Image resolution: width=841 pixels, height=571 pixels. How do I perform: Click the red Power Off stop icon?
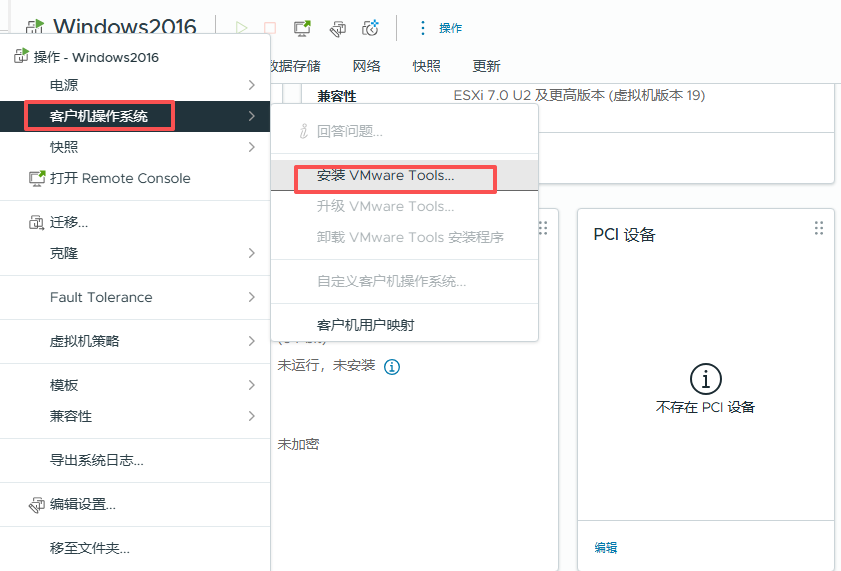270,27
